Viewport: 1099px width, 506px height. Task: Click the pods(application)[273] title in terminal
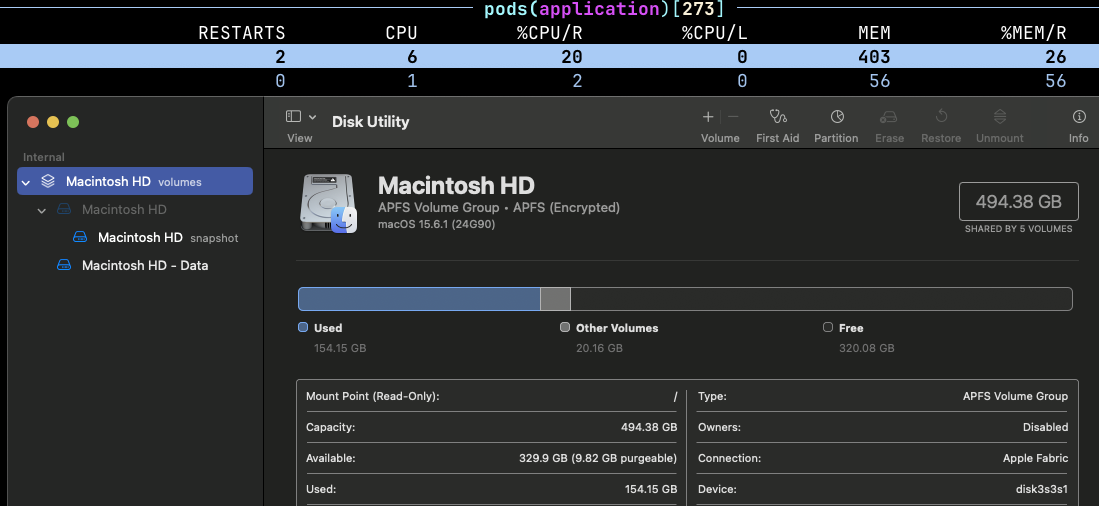604,9
